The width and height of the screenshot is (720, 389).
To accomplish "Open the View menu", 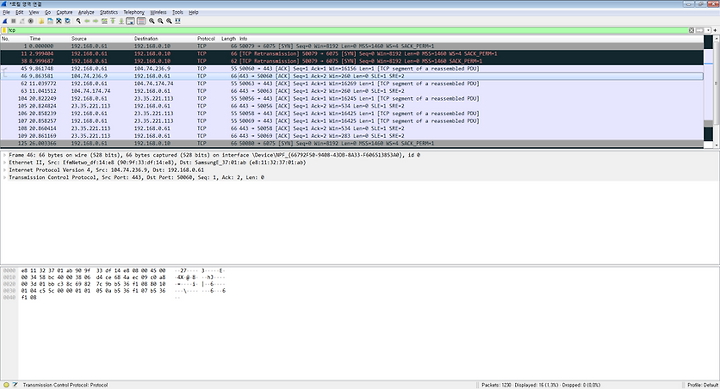I will (x=34, y=12).
